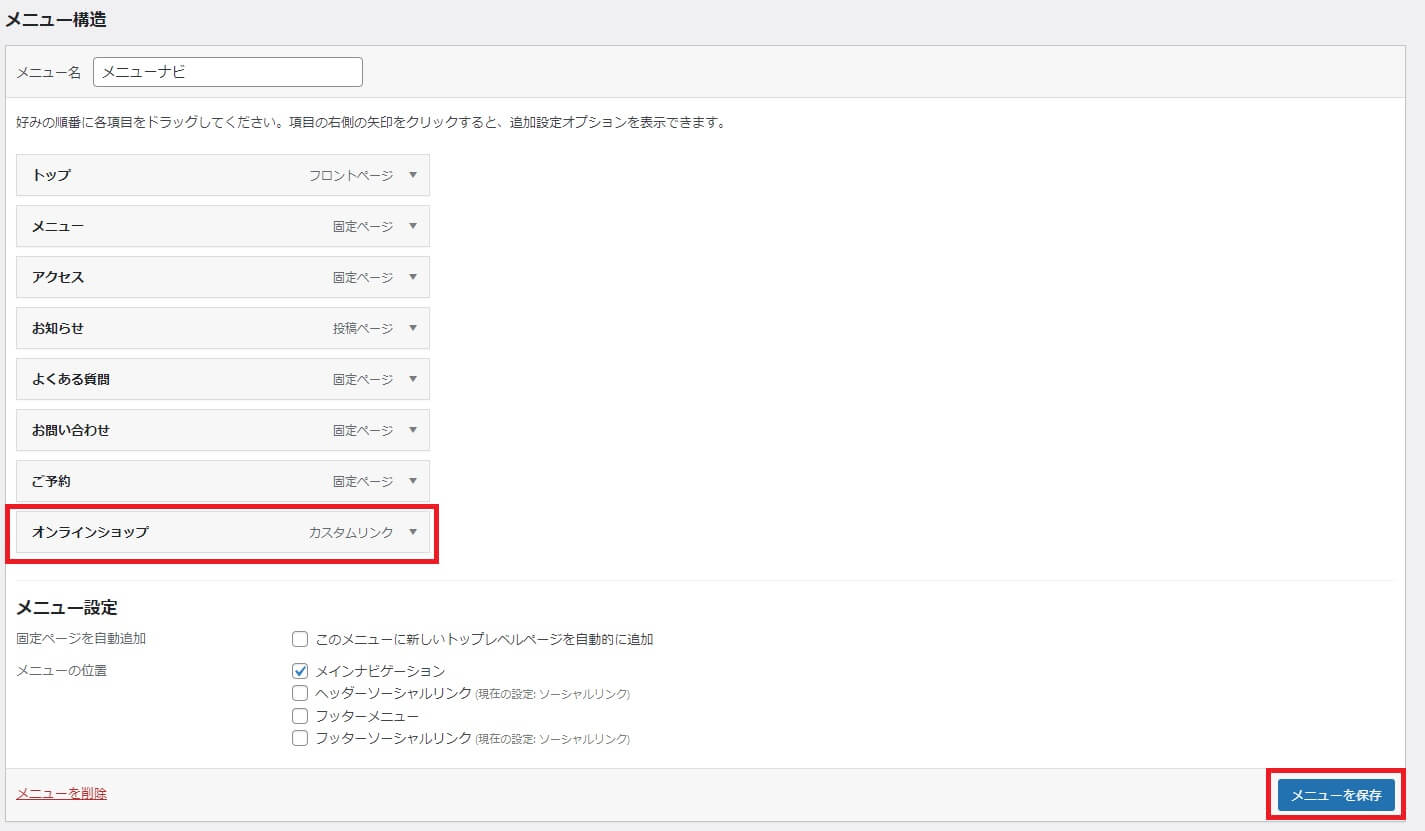This screenshot has height=831, width=1425.
Task: Click the メニューを保存 button
Action: click(1335, 795)
